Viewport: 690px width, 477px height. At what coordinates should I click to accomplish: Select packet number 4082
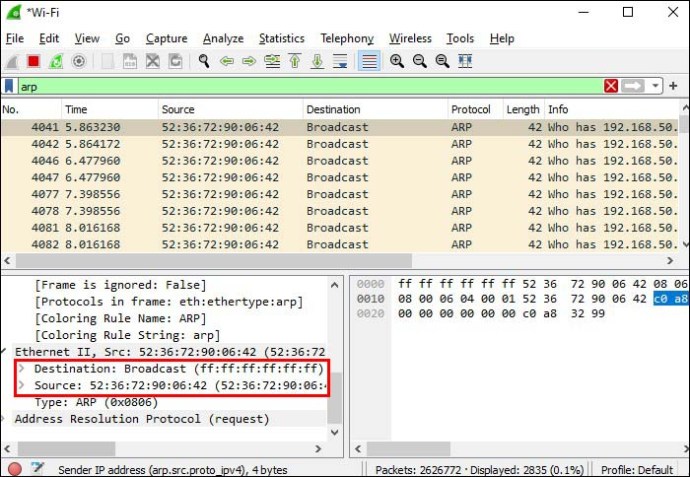(x=340, y=244)
